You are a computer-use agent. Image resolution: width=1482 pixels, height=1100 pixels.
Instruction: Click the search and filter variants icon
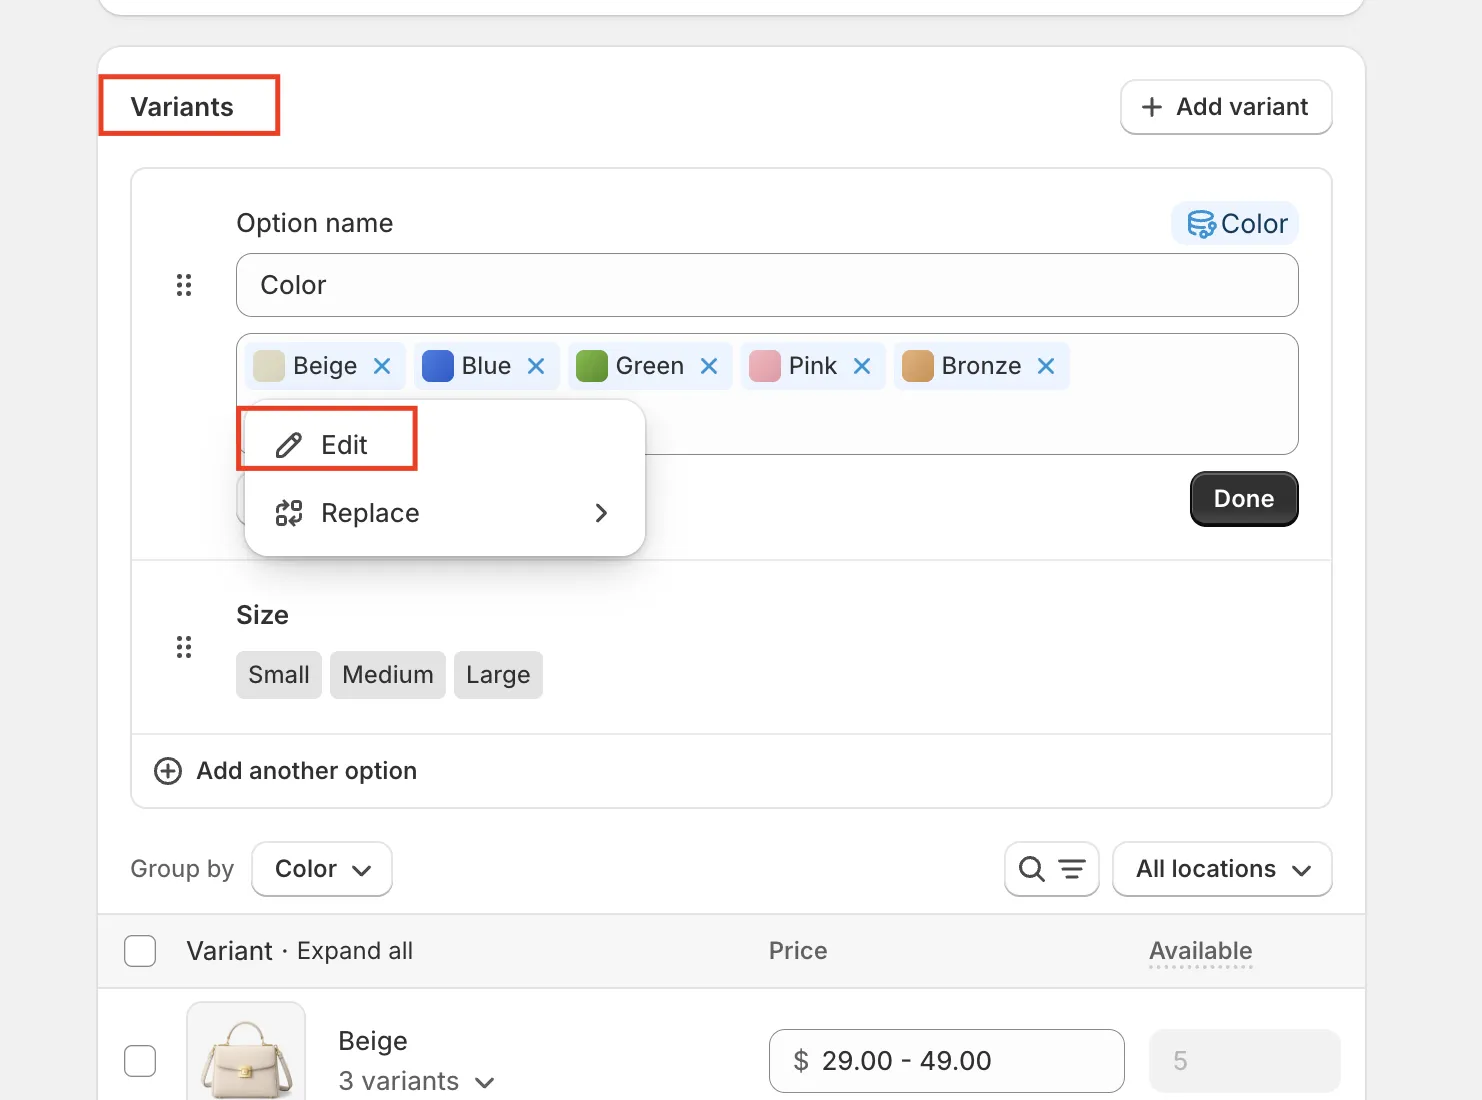coord(1051,869)
